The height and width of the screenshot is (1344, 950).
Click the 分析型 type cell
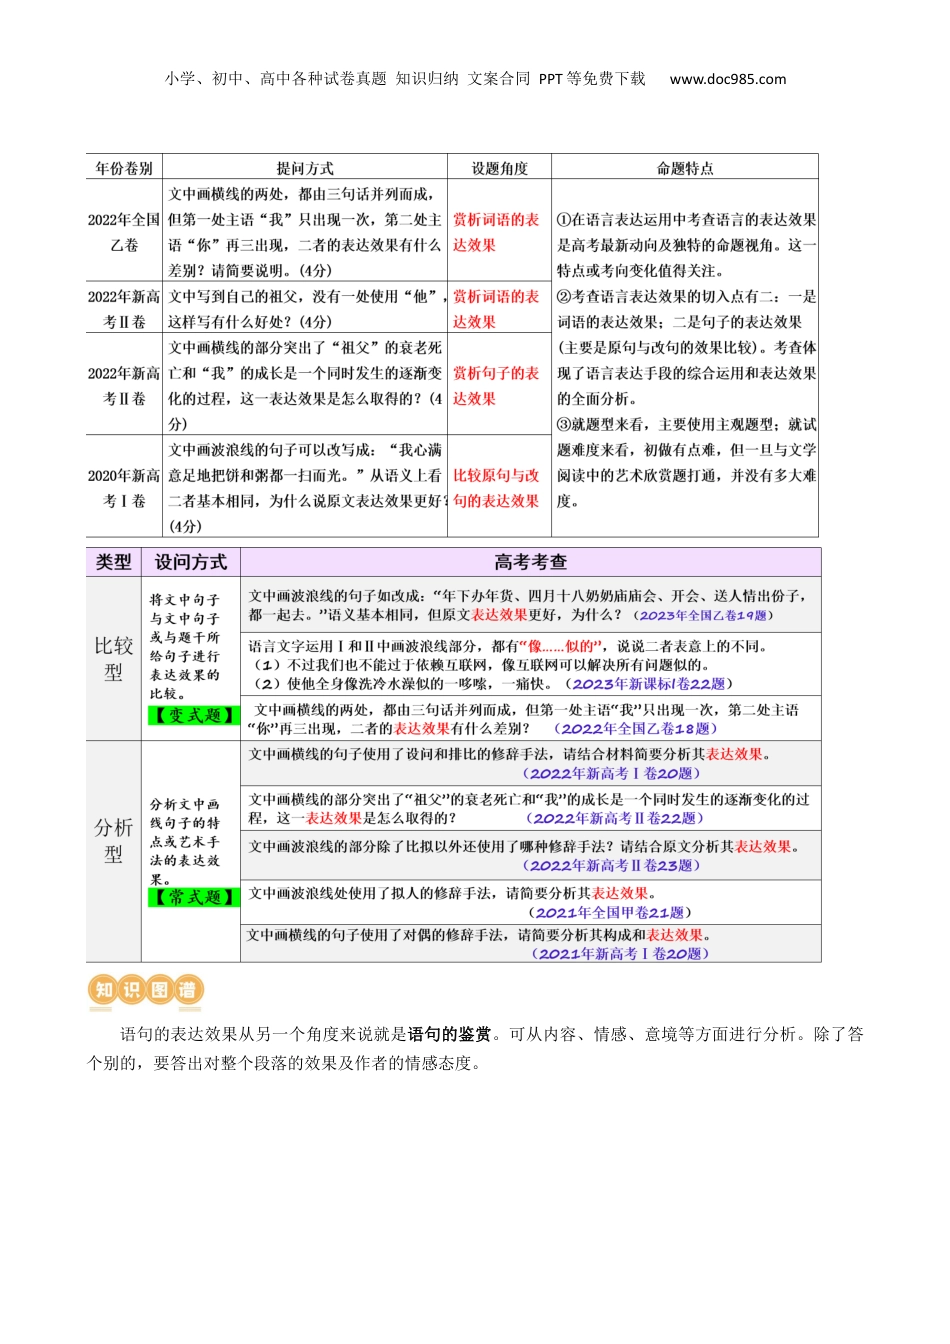pyautogui.click(x=113, y=840)
